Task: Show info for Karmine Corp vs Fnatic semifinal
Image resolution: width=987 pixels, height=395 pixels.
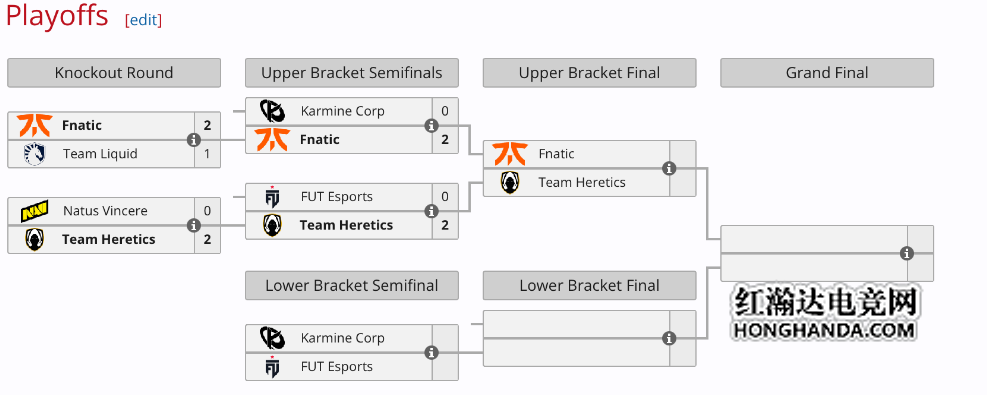Action: tap(431, 126)
